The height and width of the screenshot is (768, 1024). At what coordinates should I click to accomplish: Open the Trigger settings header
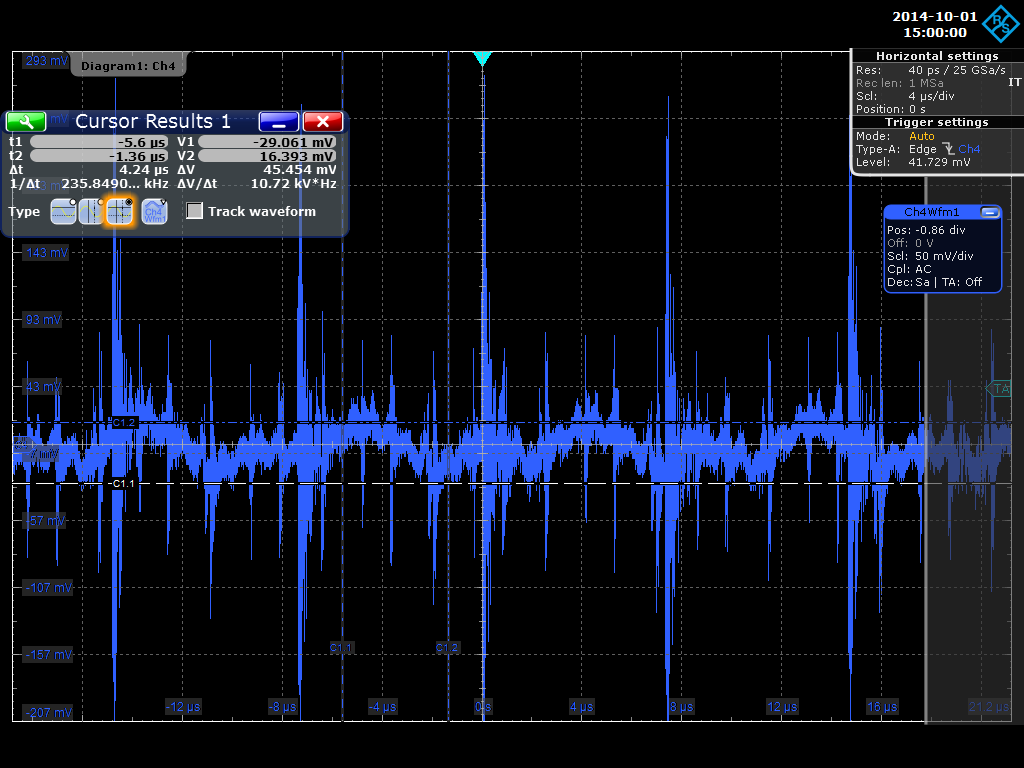(x=937, y=122)
